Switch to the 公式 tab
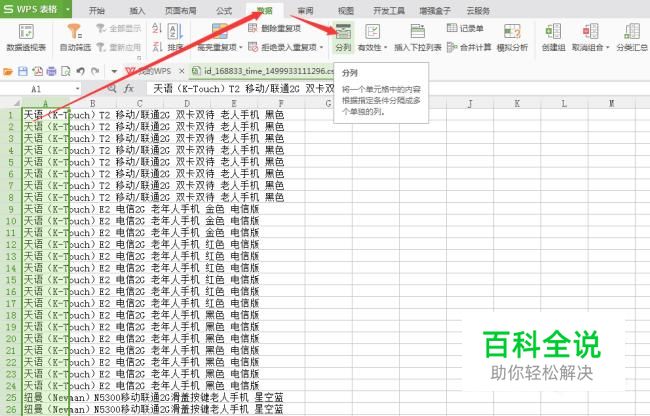 pyautogui.click(x=224, y=10)
